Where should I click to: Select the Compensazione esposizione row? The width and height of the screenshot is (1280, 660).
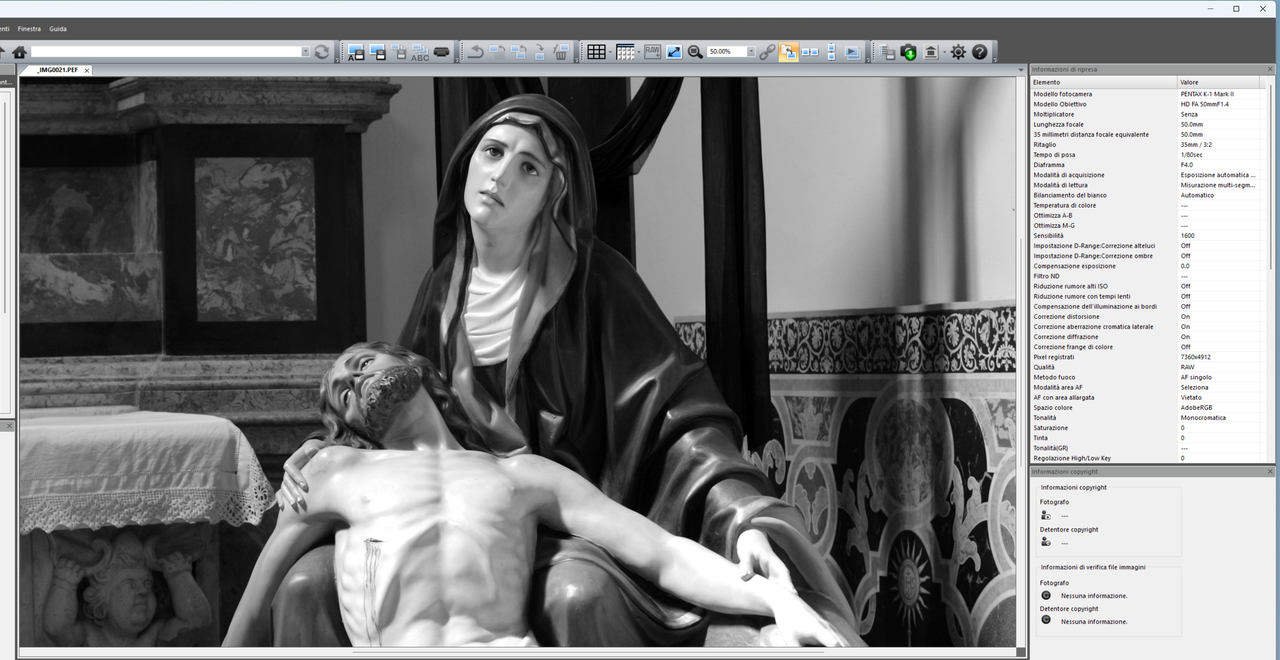(1148, 266)
